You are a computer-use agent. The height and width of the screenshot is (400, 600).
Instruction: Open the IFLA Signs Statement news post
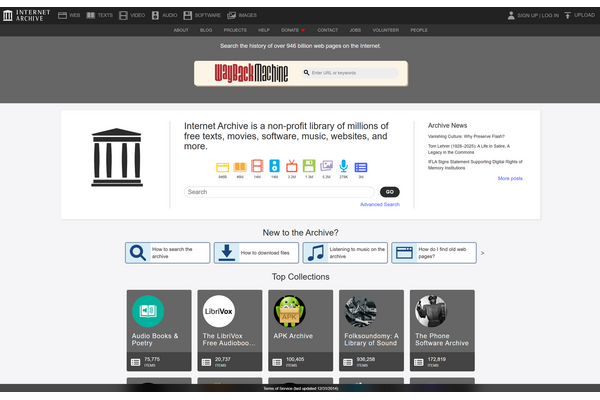475,165
